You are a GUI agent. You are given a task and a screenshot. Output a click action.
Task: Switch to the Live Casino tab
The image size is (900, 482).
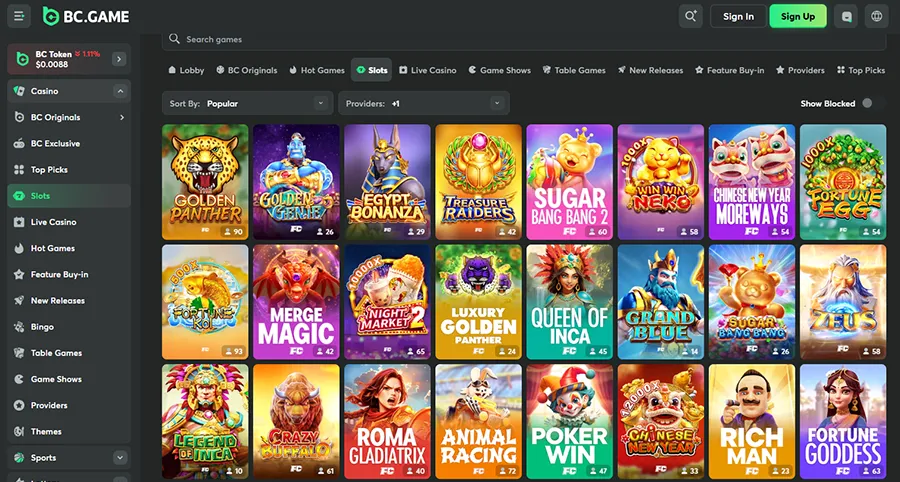tap(428, 70)
